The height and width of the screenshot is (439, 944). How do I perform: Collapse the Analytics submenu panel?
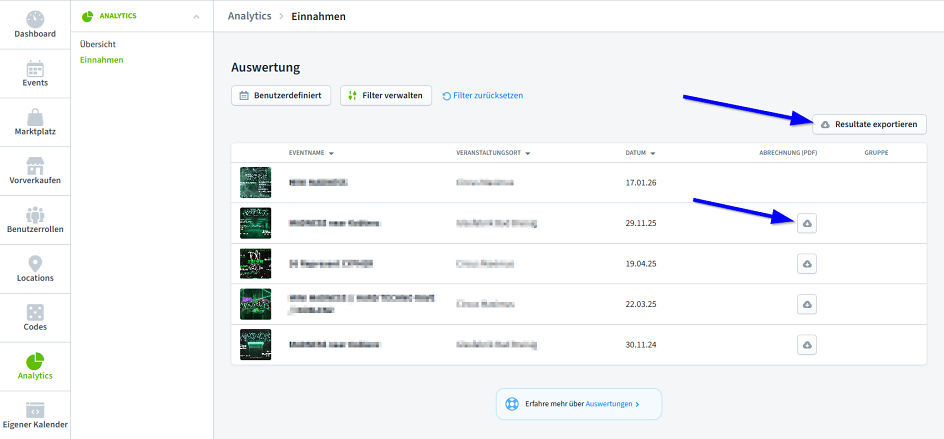(x=196, y=17)
